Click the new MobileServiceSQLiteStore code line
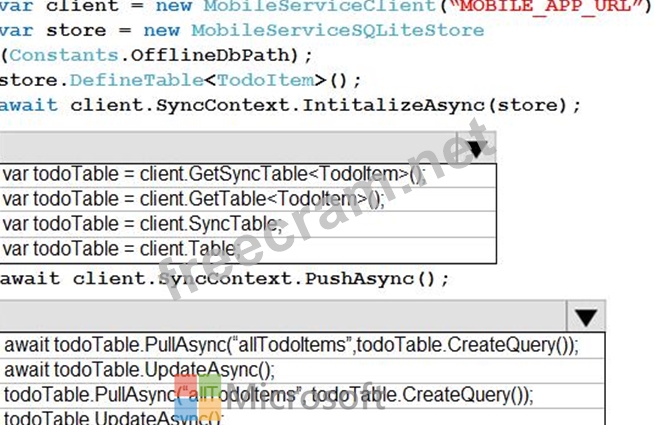This screenshot has width=654, height=425. tap(241, 30)
